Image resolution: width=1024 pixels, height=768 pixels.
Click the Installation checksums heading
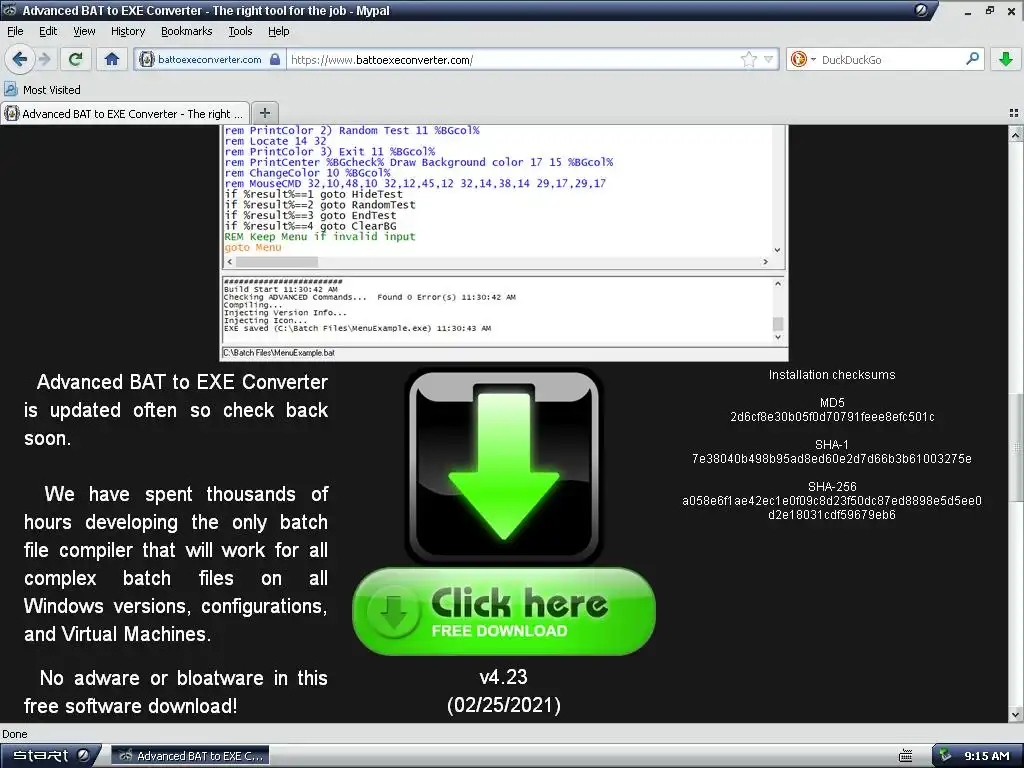pyautogui.click(x=832, y=375)
